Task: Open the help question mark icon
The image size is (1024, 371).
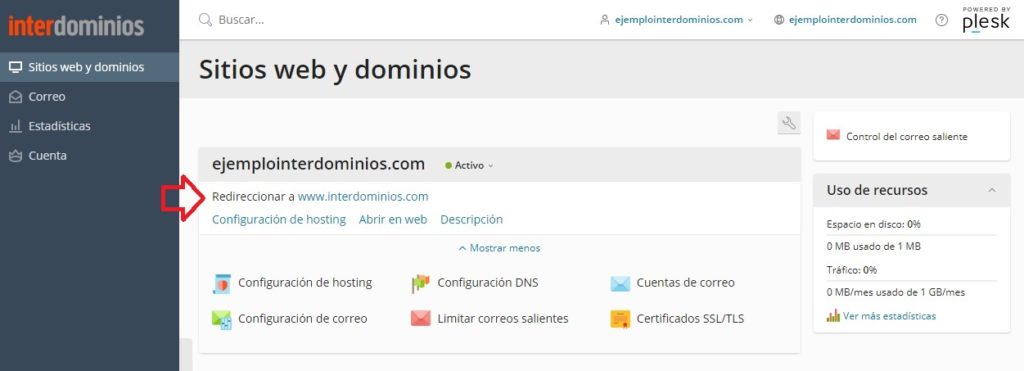Action: click(942, 20)
